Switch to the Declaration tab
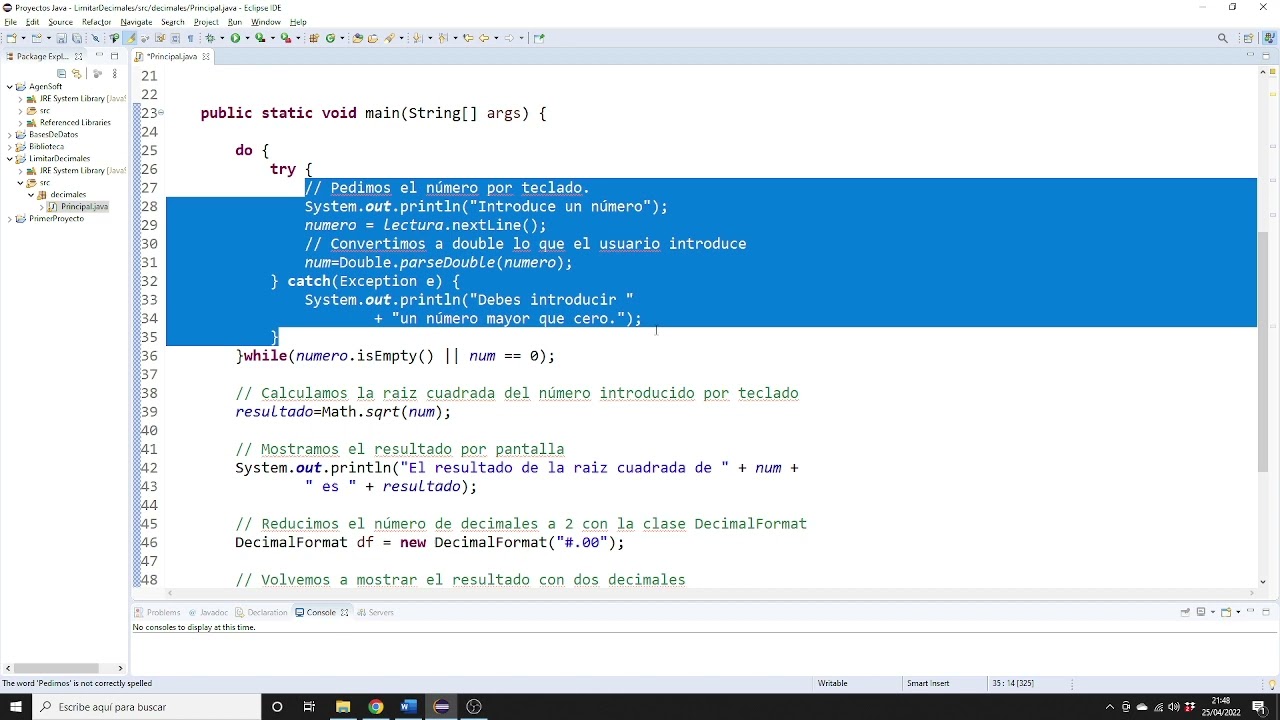 coord(262,612)
